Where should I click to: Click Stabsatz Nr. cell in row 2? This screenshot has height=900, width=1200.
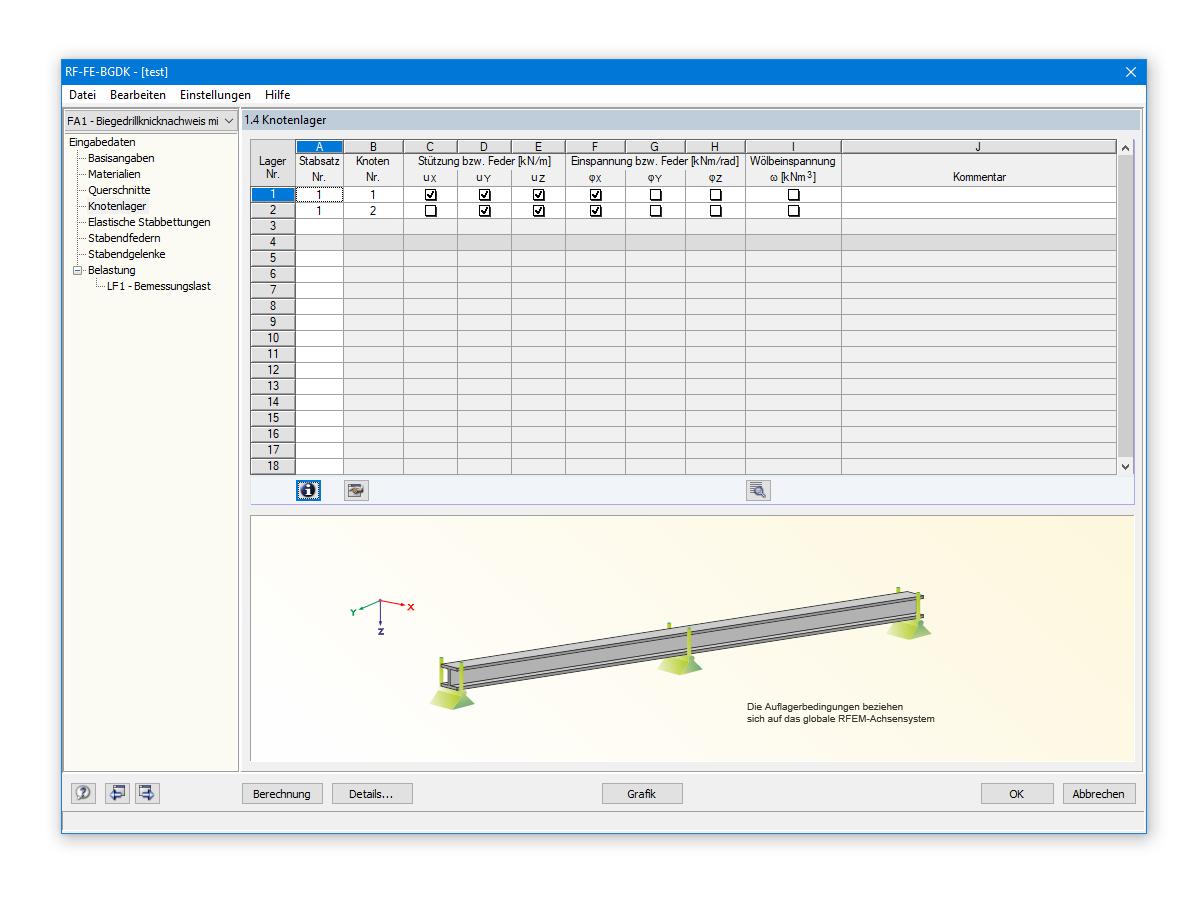tap(319, 211)
